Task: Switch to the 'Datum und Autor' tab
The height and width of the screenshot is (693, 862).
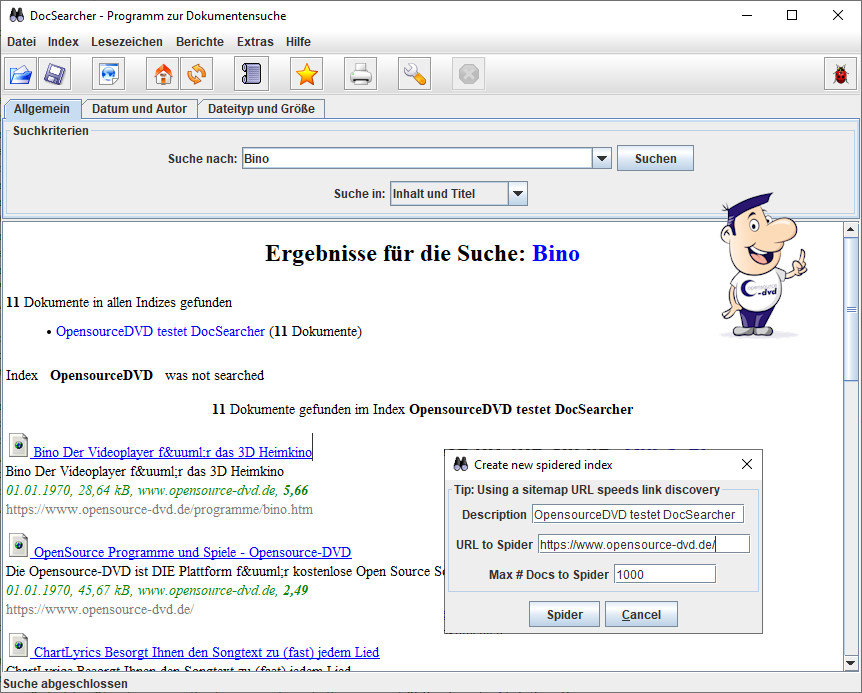Action: [x=139, y=109]
